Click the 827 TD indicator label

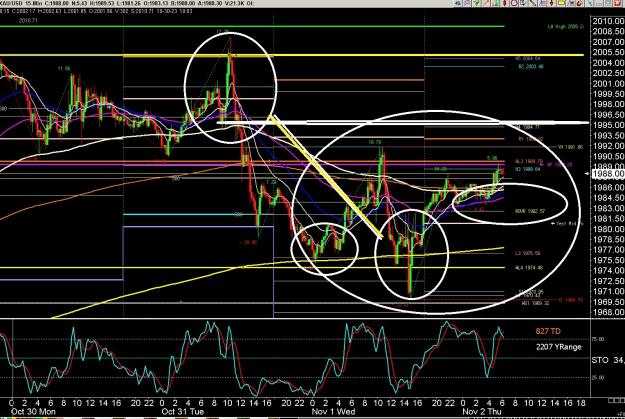coord(548,331)
